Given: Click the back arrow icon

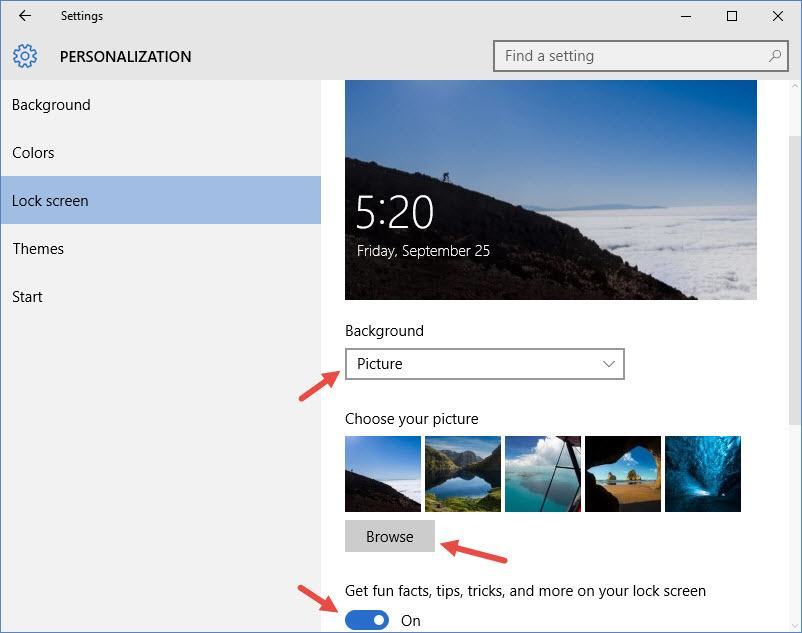Looking at the screenshot, I should click(24, 16).
